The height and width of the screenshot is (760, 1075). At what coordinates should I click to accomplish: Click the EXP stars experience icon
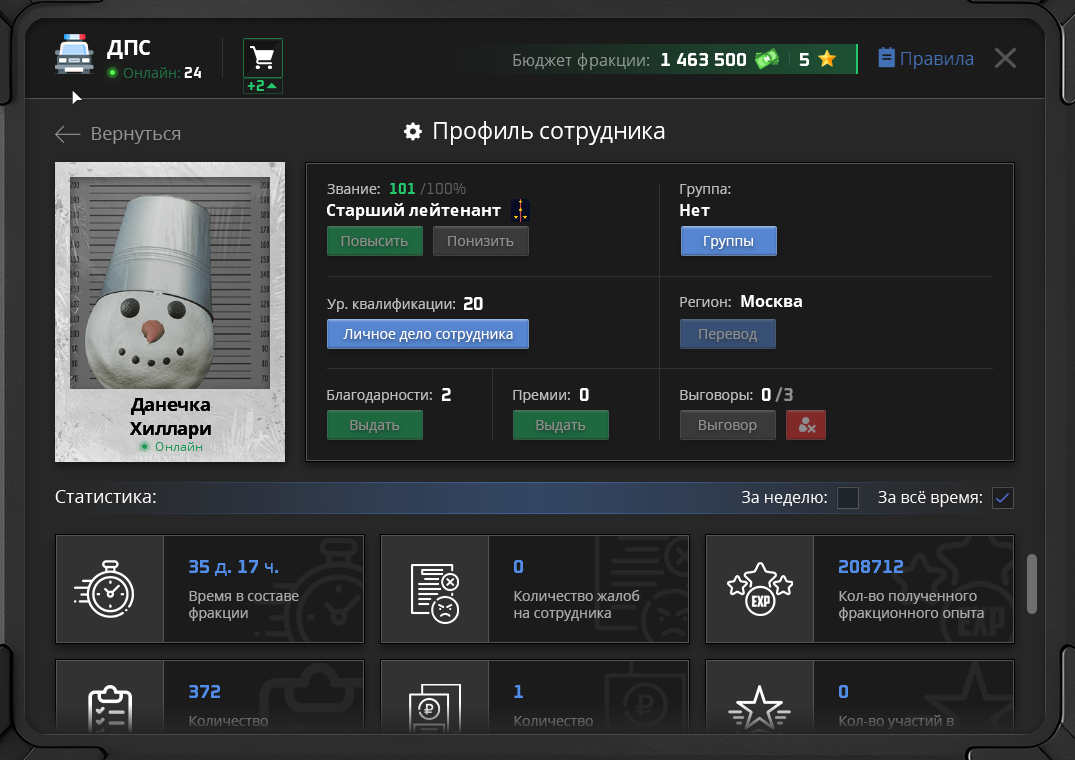(x=759, y=589)
